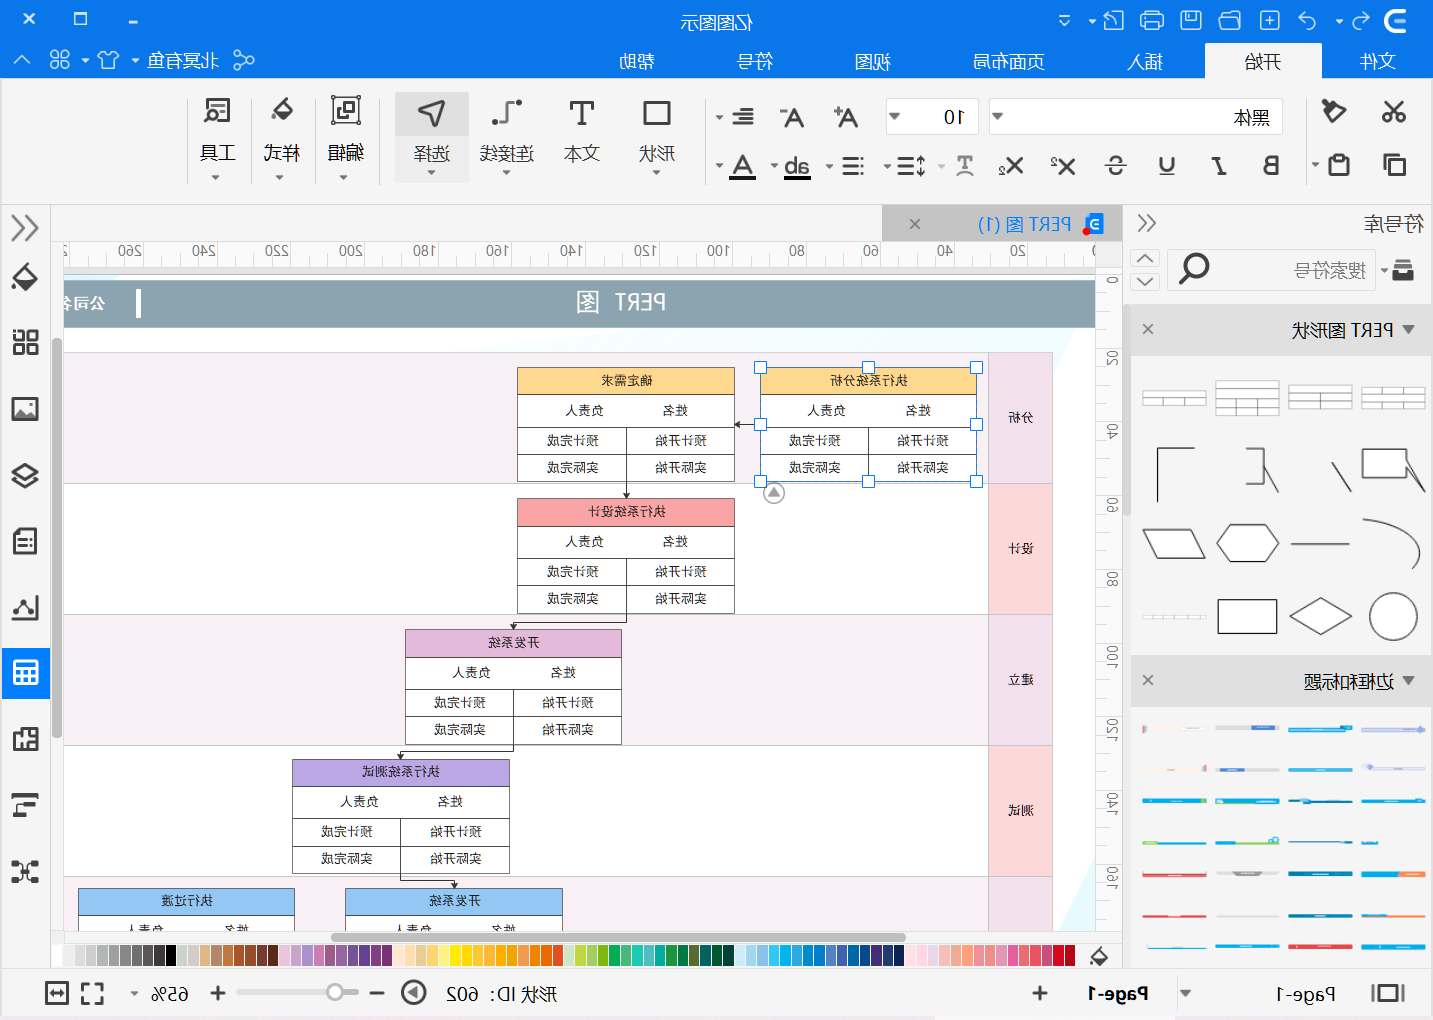Screen dimensions: 1433x1020
Task: Open the 形状 shape tool
Action: coord(657,137)
